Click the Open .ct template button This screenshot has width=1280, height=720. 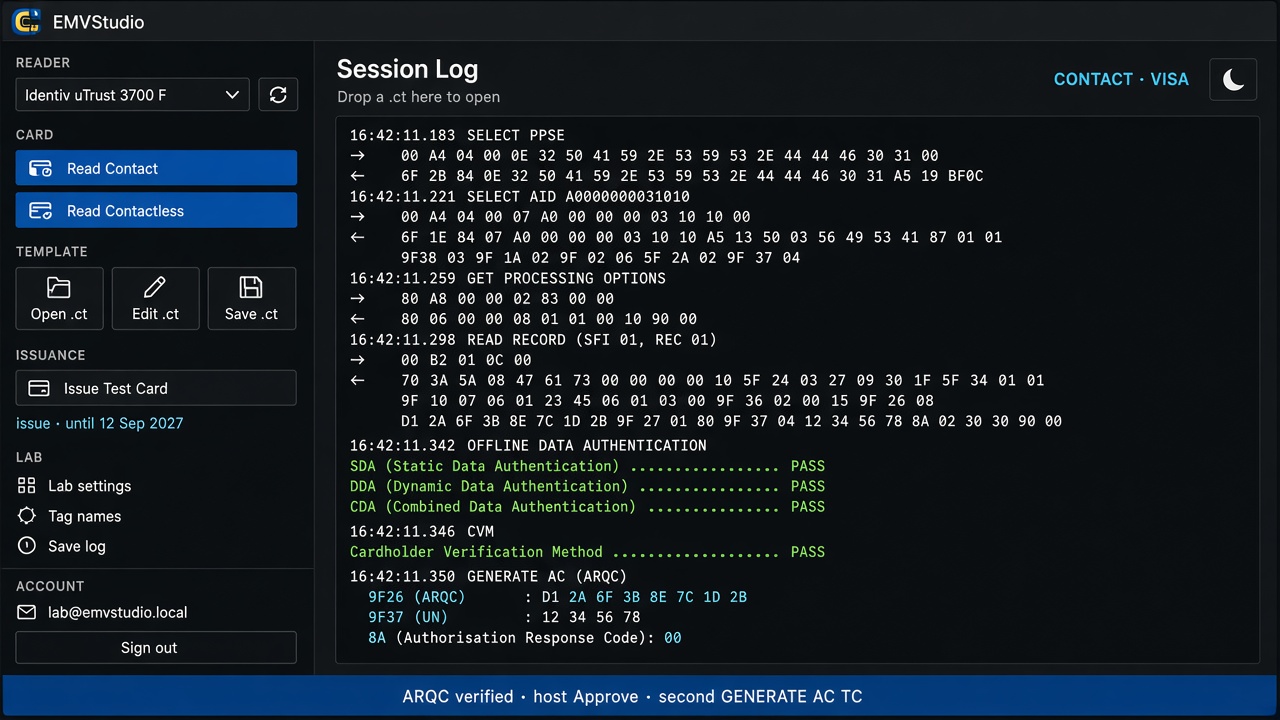tap(59, 298)
